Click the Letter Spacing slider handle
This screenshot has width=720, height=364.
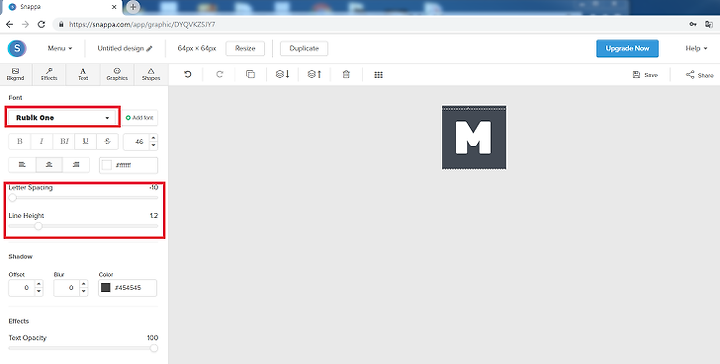pyautogui.click(x=13, y=198)
